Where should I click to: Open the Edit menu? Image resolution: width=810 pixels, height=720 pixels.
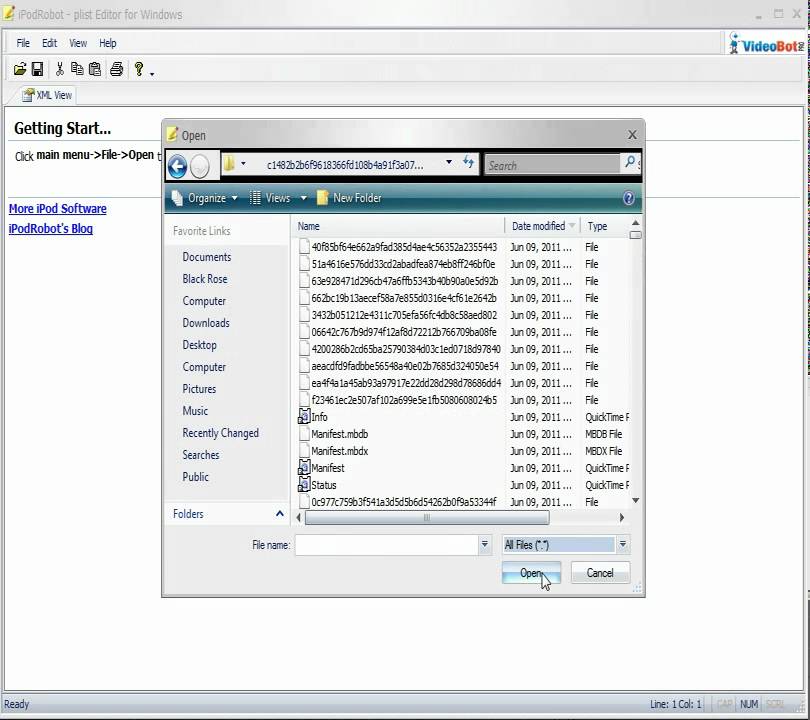[50, 43]
